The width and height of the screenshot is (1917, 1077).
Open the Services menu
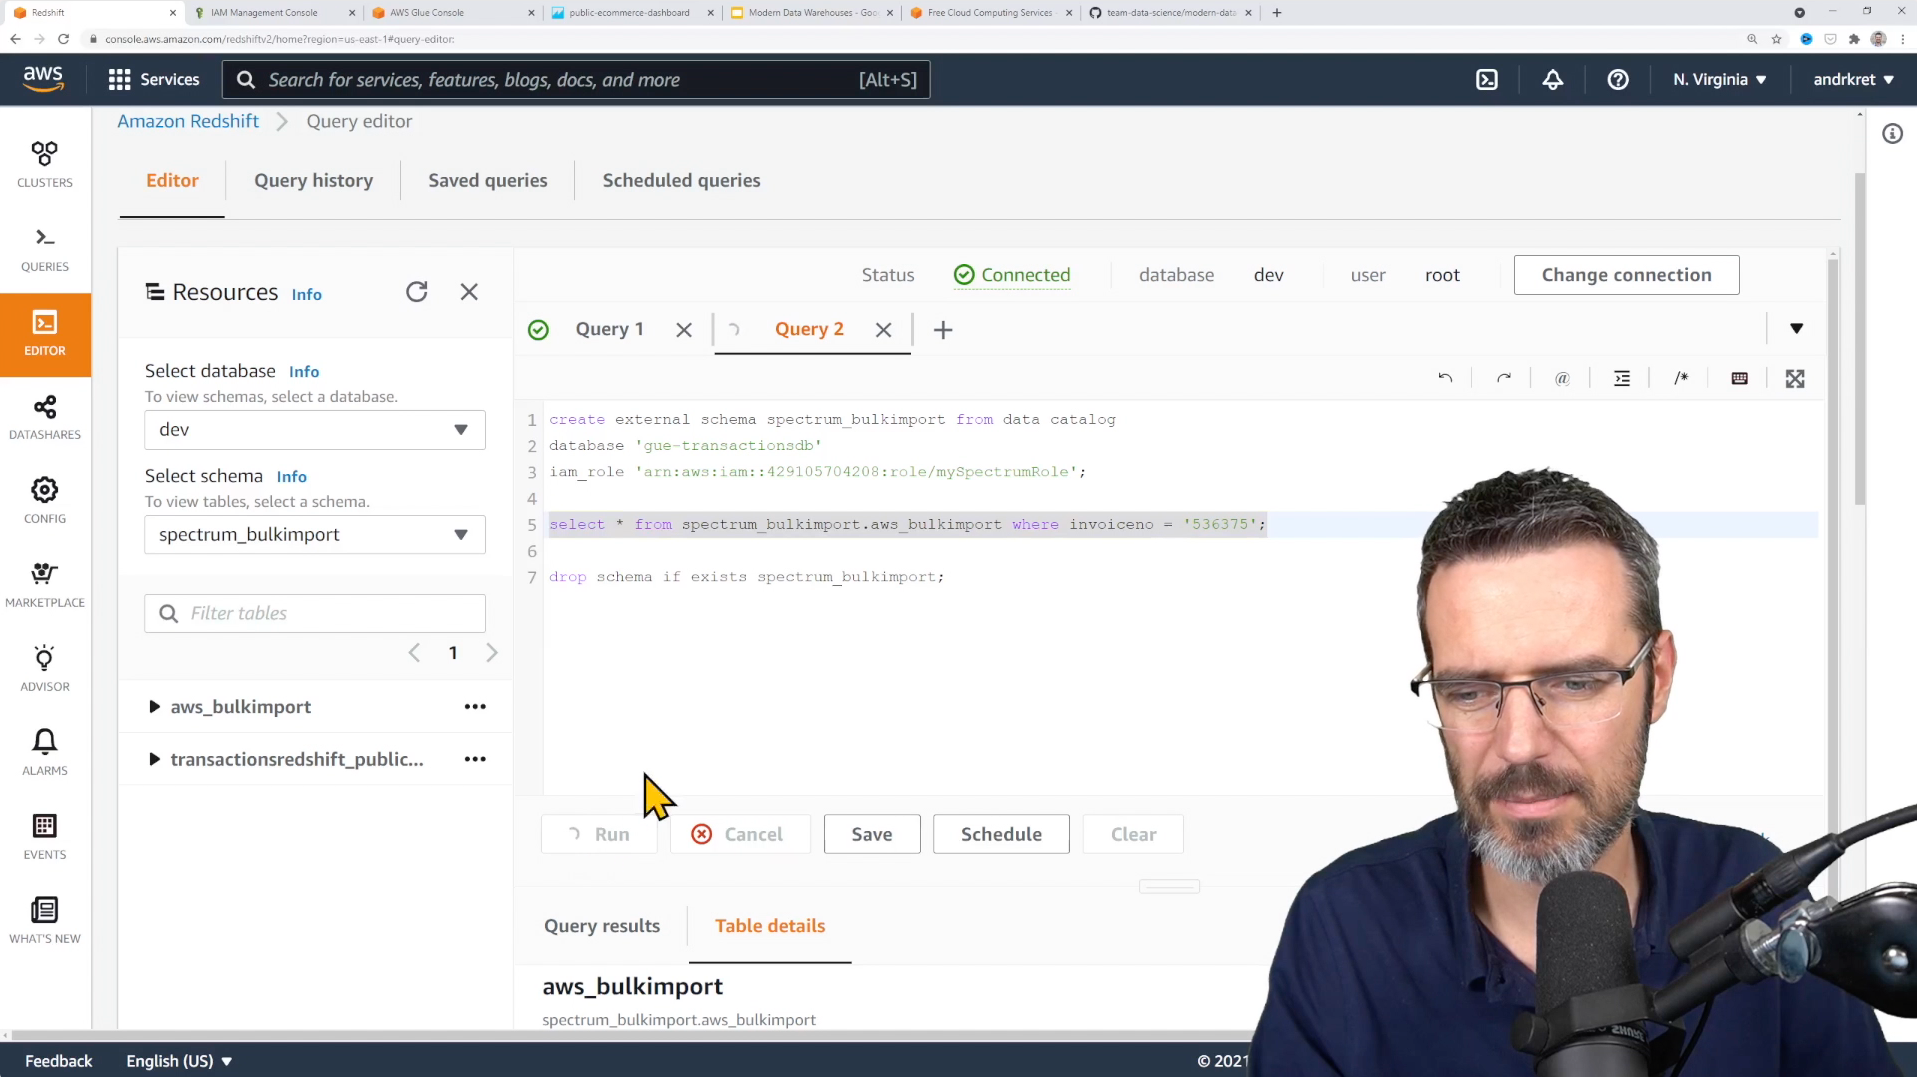(154, 80)
